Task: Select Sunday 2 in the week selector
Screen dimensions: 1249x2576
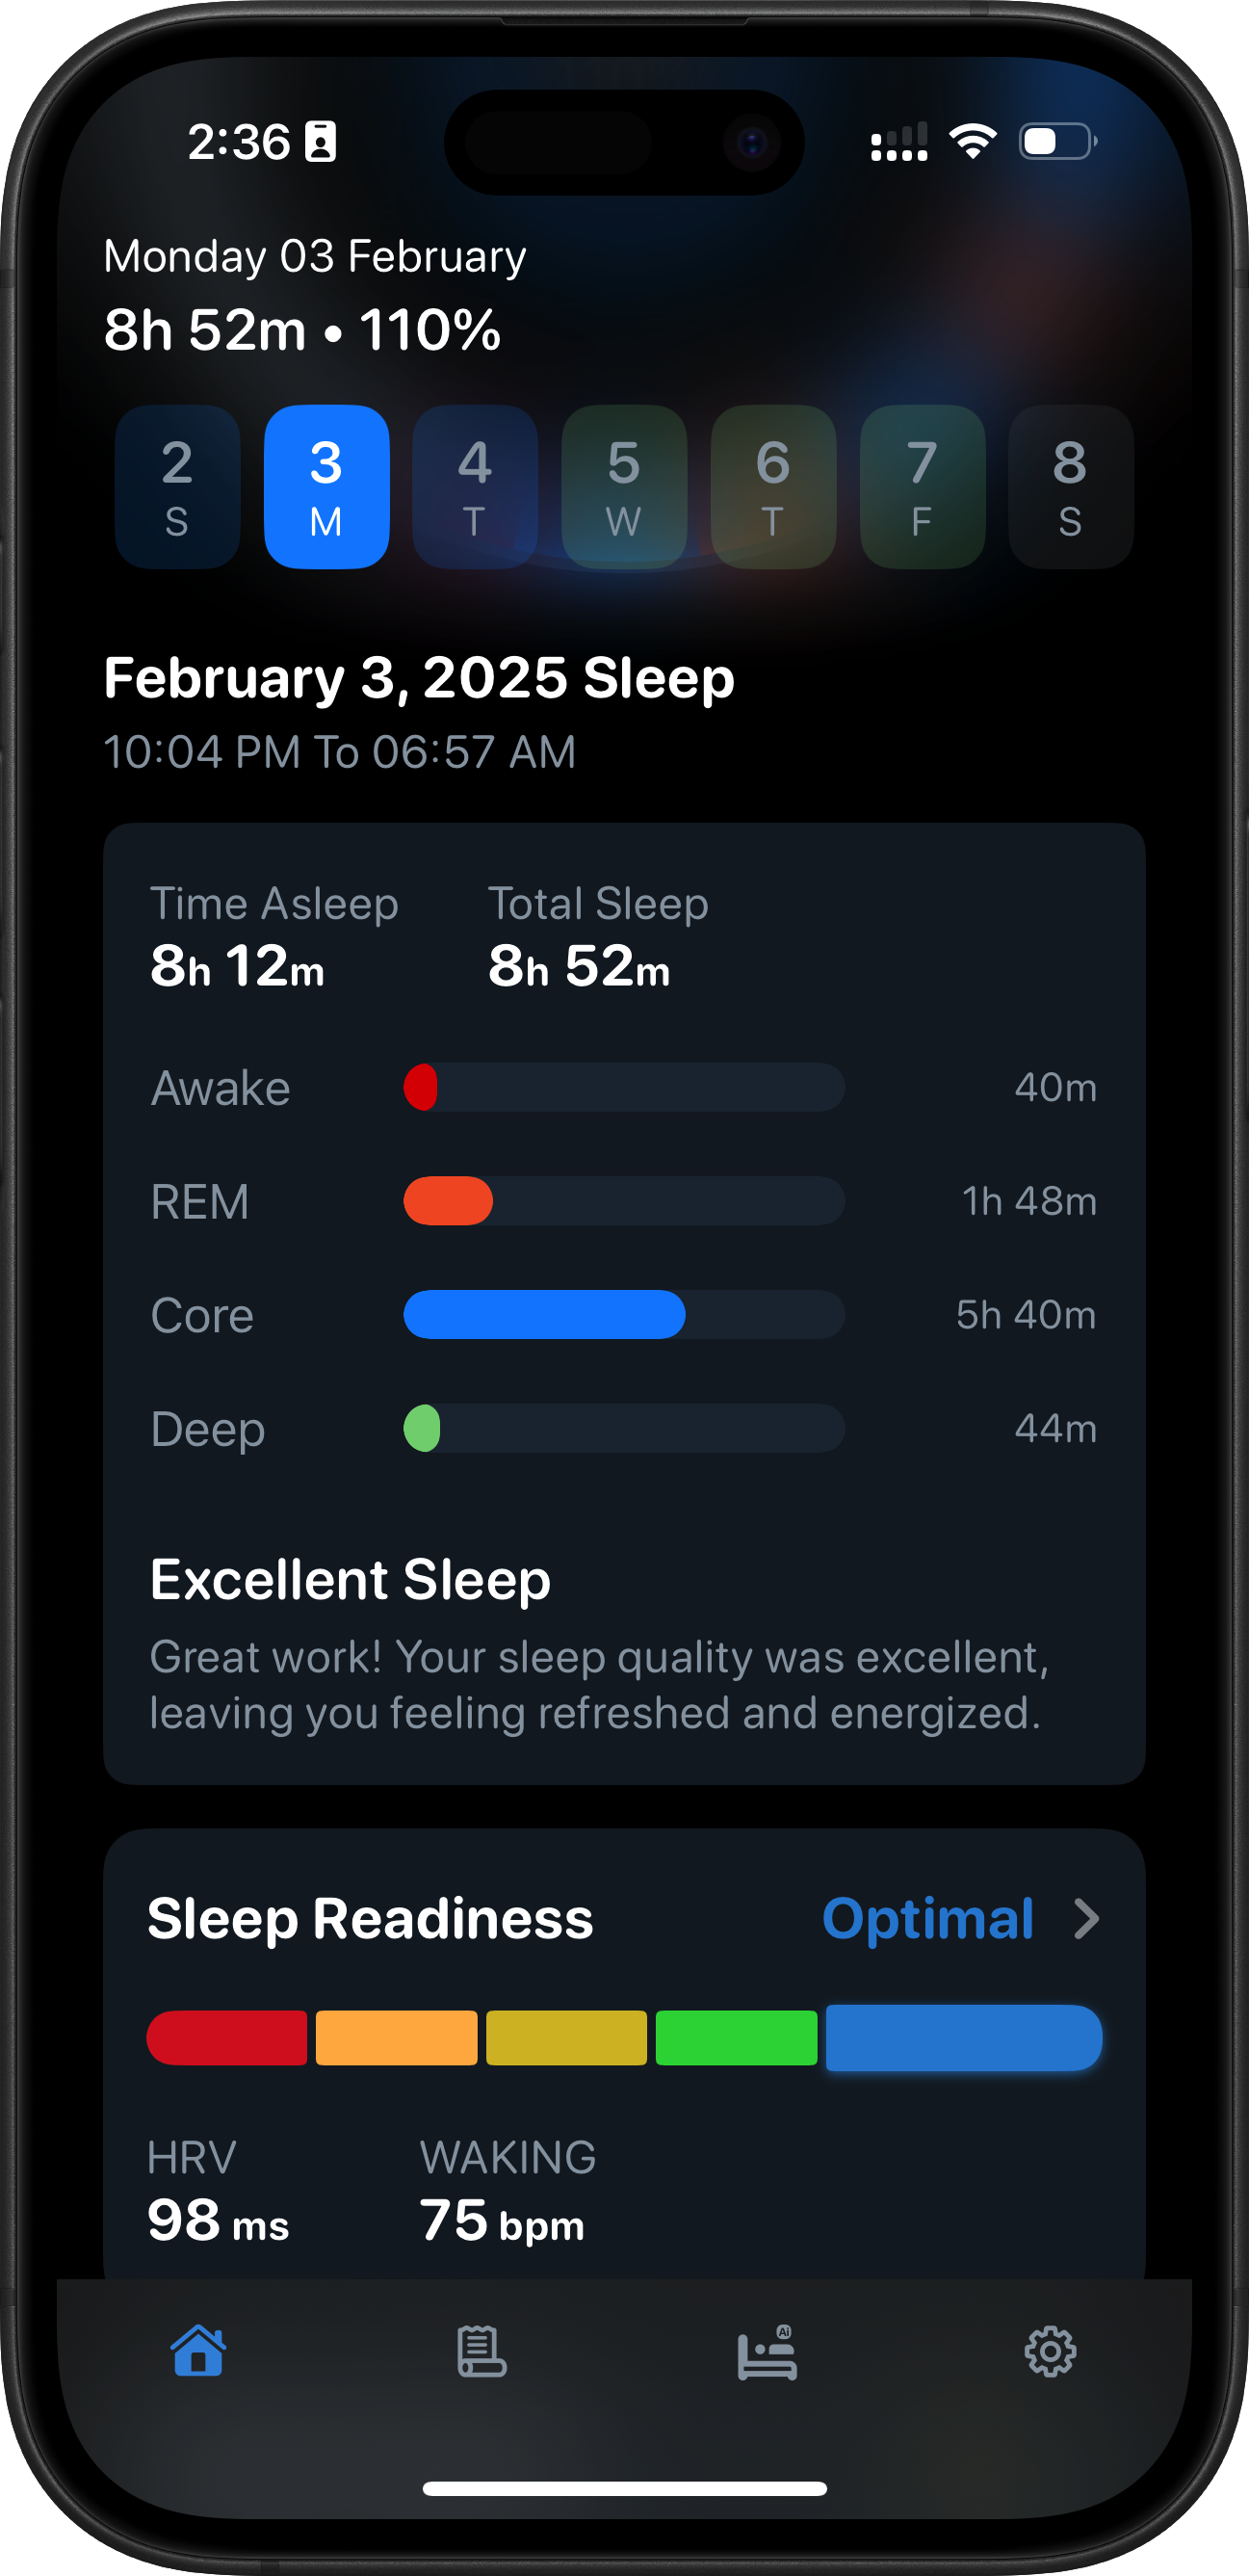Action: click(x=177, y=488)
